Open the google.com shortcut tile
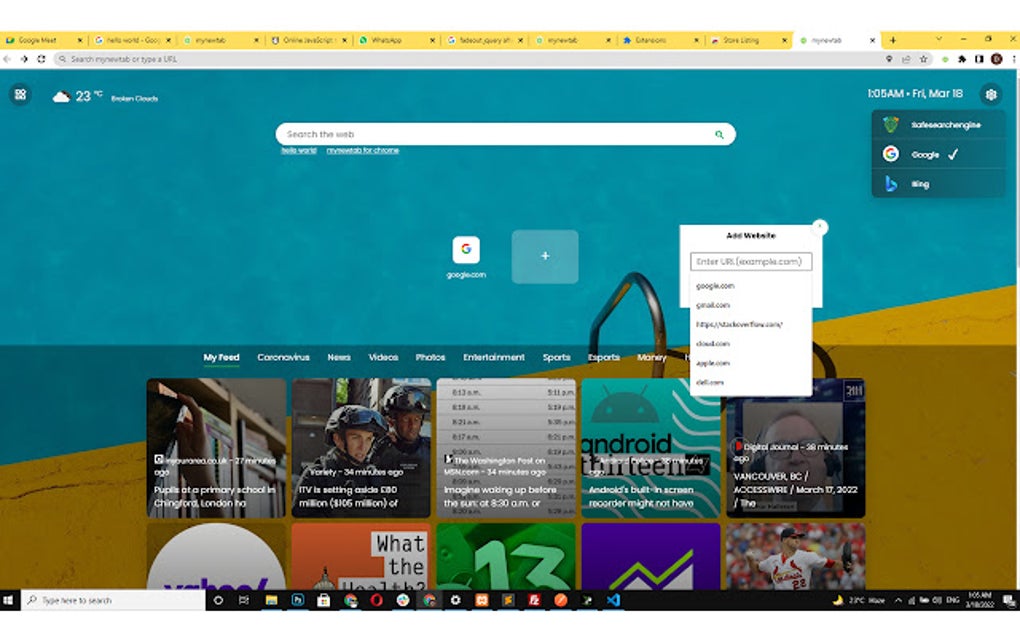This screenshot has height=638, width=1020. 465,250
